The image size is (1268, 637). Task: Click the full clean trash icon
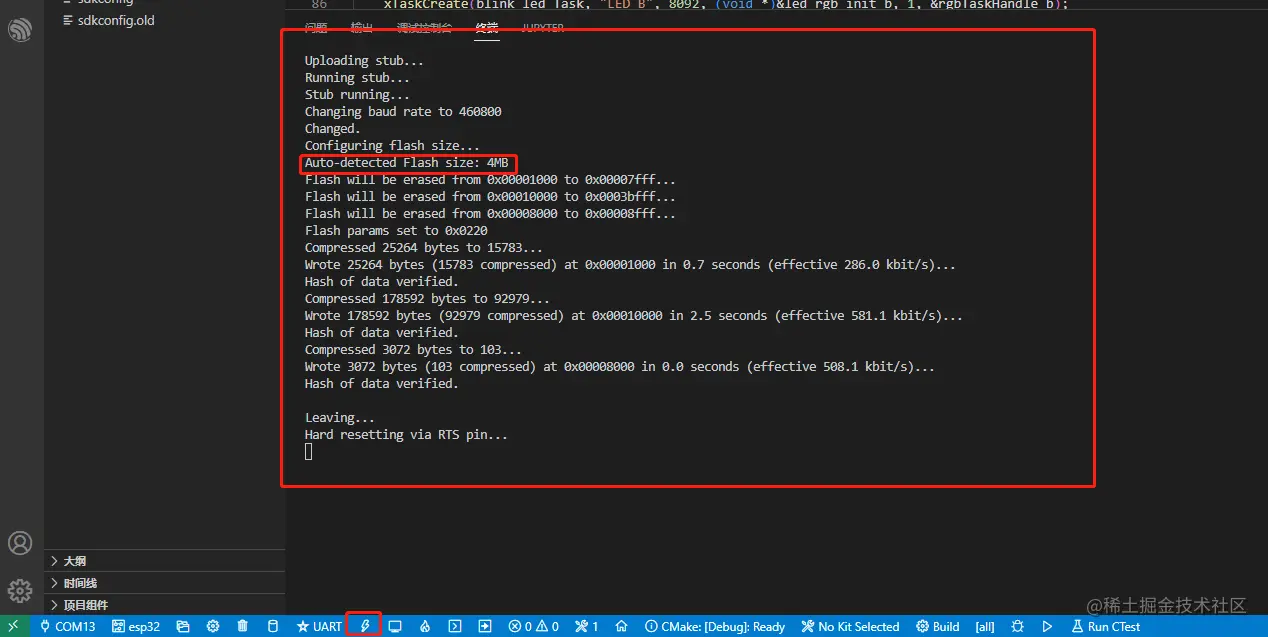pyautogui.click(x=243, y=626)
